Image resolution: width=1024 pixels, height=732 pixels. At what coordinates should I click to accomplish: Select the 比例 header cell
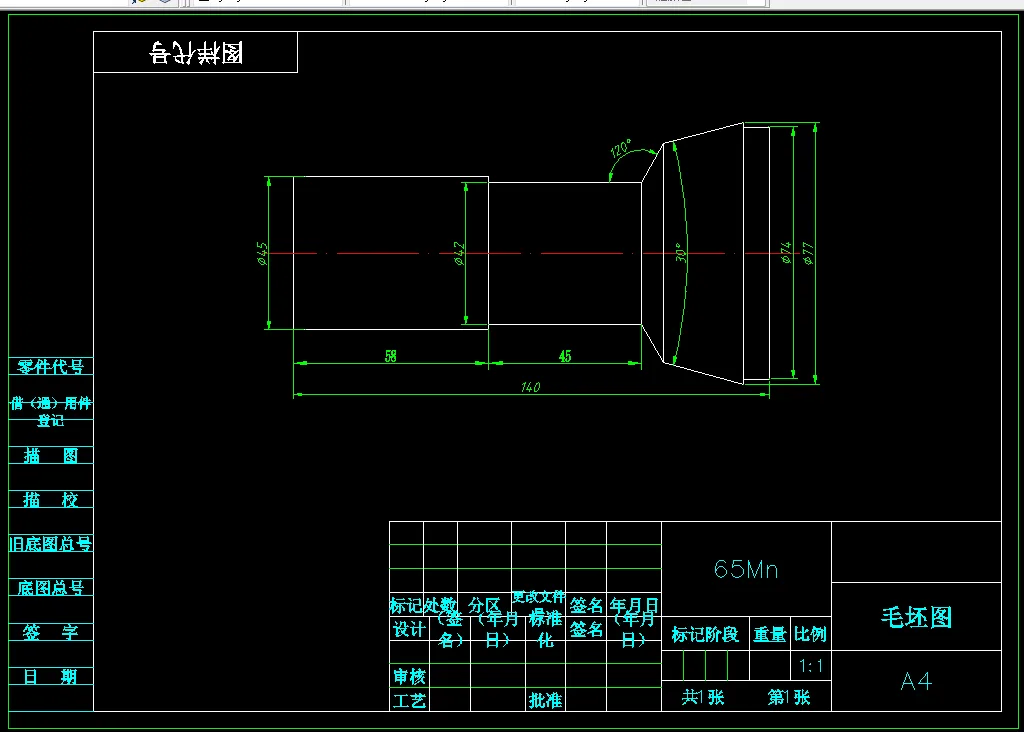pyautogui.click(x=810, y=634)
